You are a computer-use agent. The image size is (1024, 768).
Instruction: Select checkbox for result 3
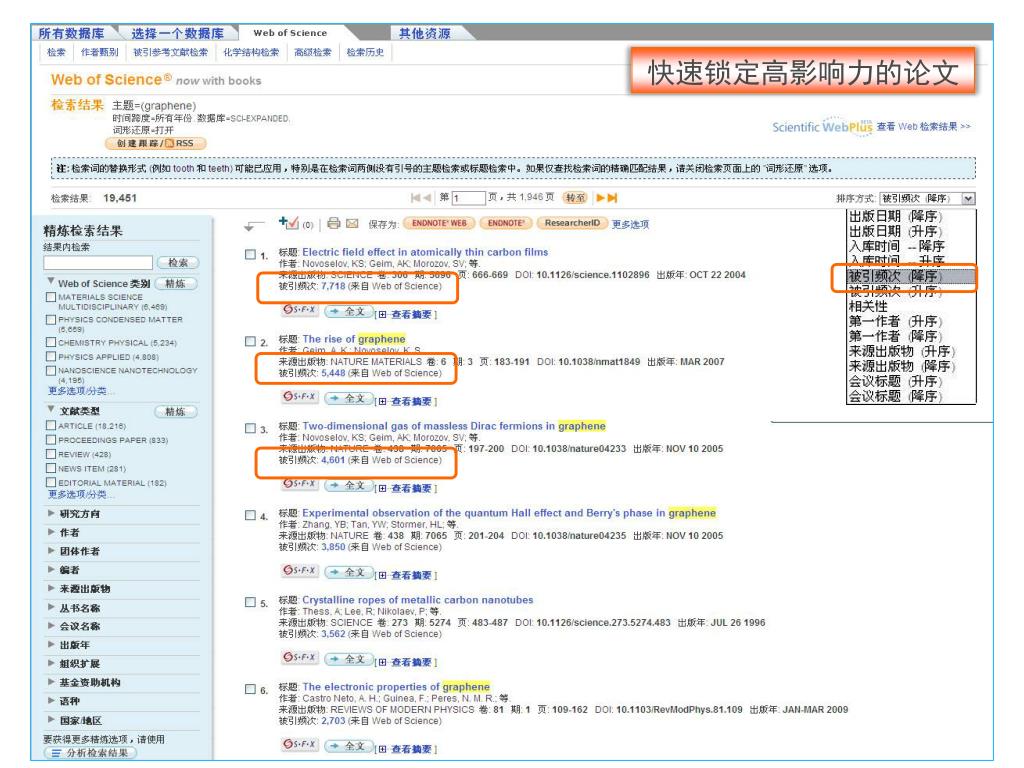[250, 428]
